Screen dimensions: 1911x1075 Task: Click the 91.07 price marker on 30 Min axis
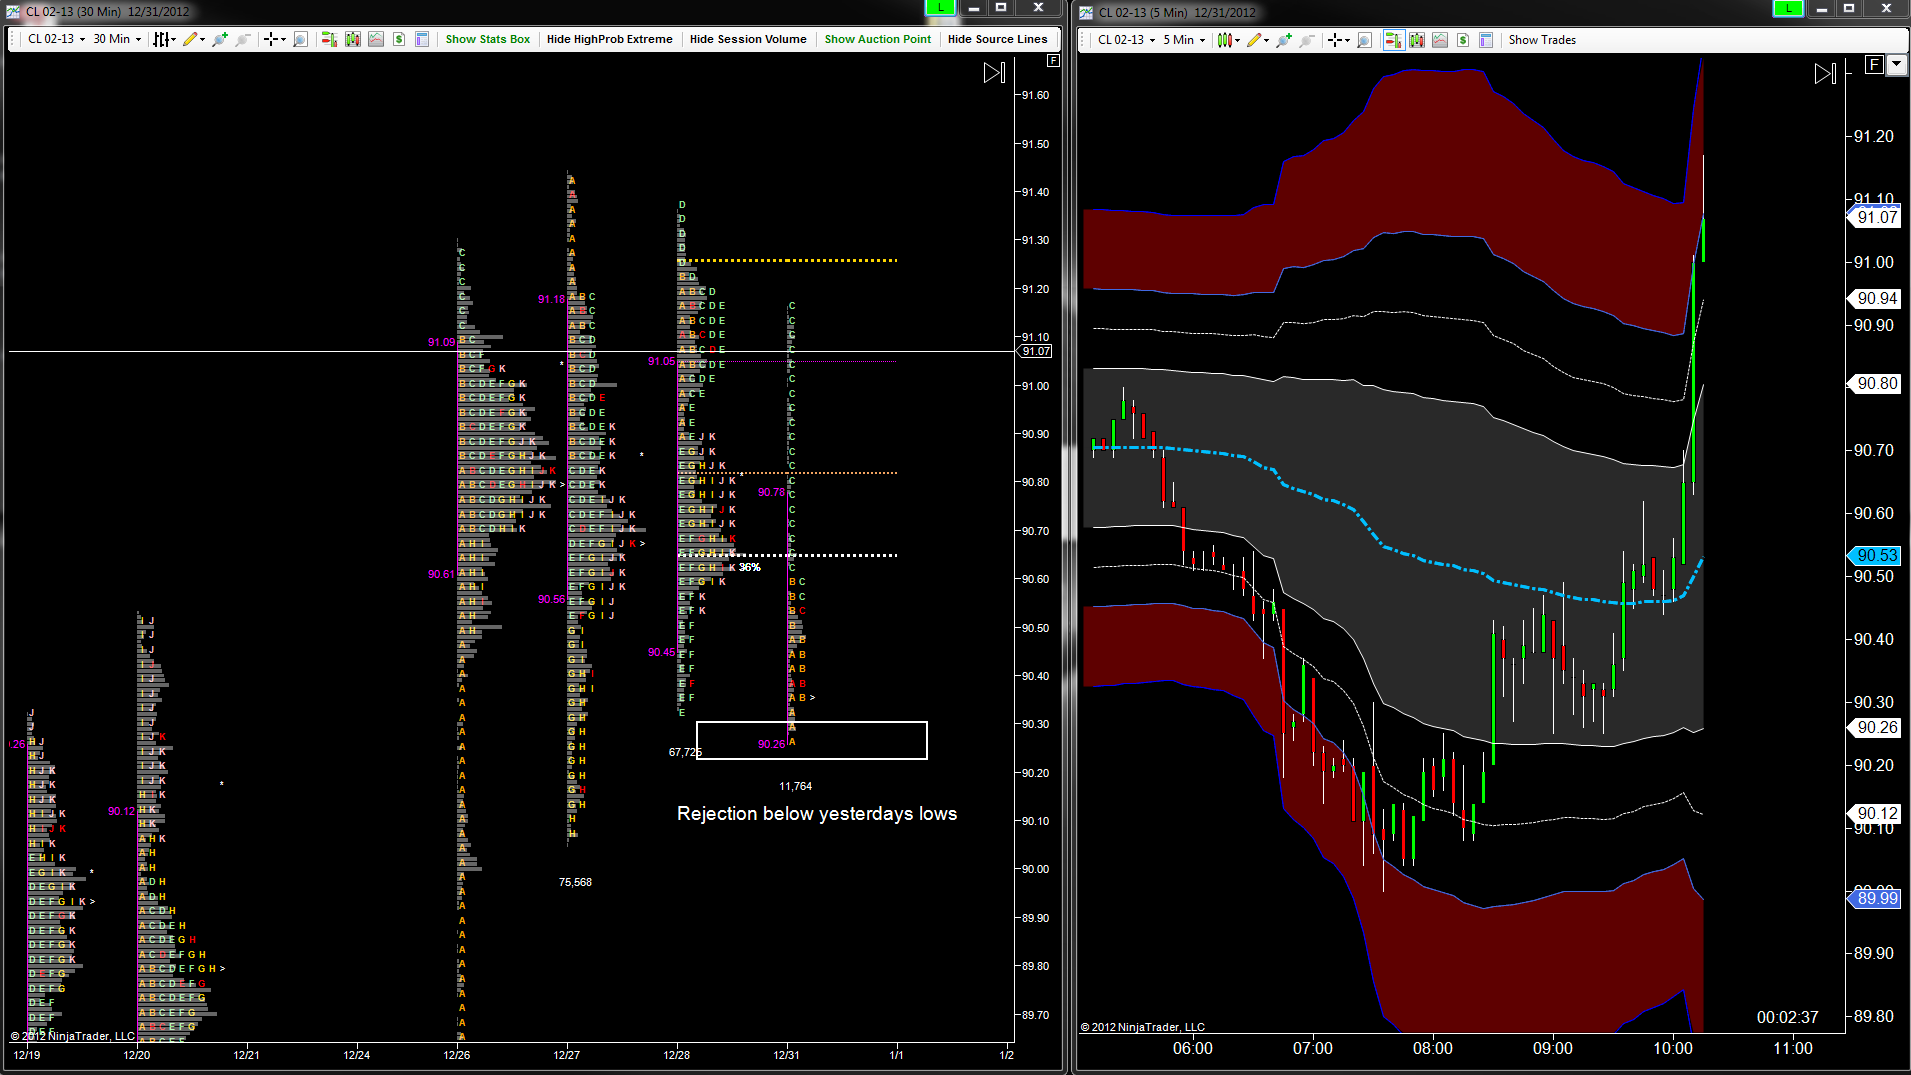pos(1036,351)
